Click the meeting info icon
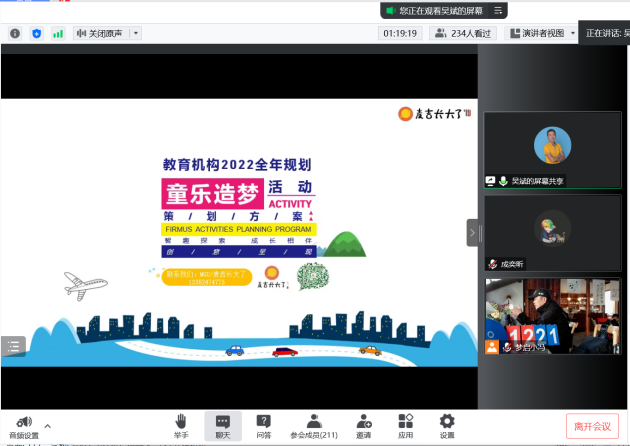Viewport: 630px width, 446px height. pyautogui.click(x=15, y=33)
